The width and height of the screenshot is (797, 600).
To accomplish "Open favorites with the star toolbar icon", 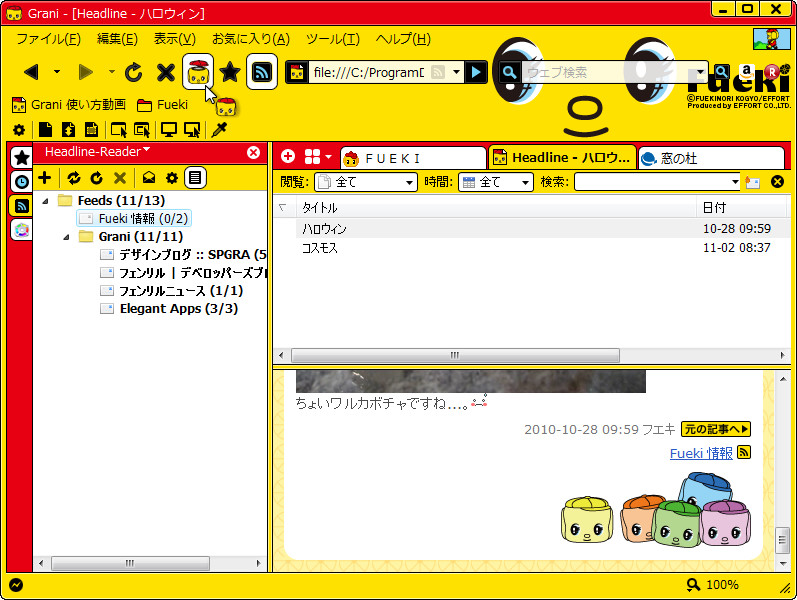I will tap(230, 72).
